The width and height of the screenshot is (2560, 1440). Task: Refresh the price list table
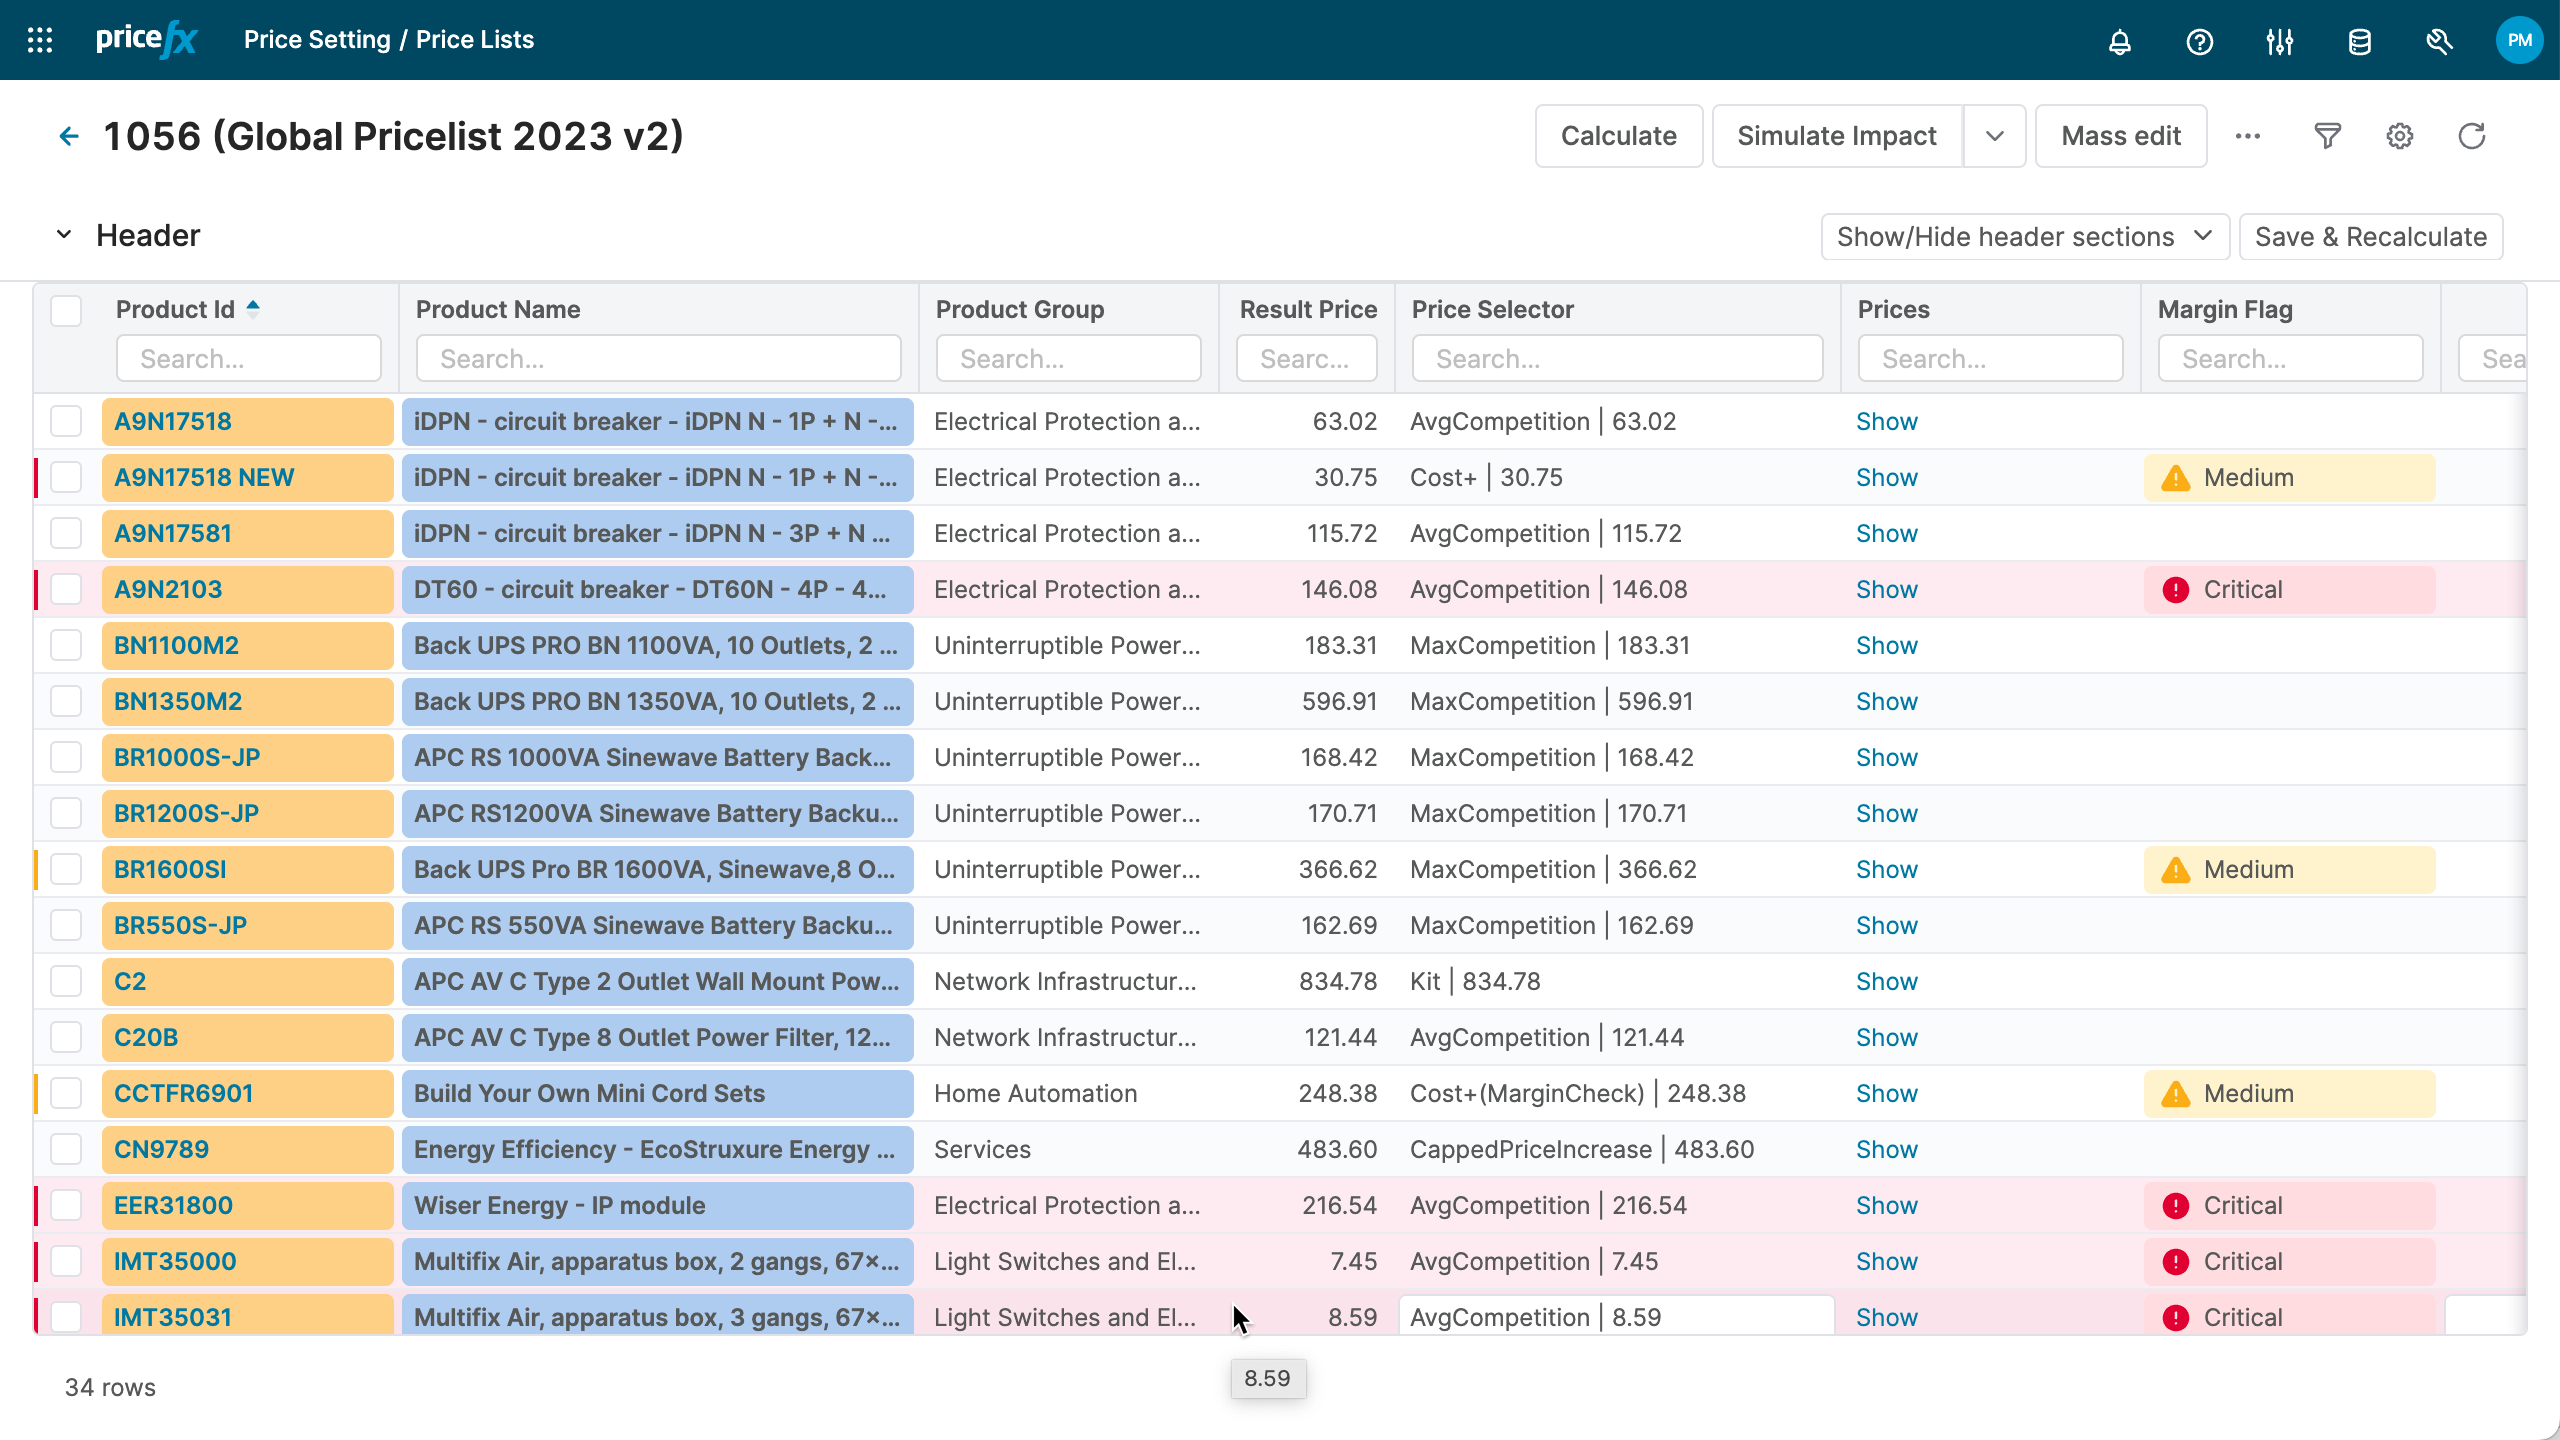pyautogui.click(x=2471, y=136)
